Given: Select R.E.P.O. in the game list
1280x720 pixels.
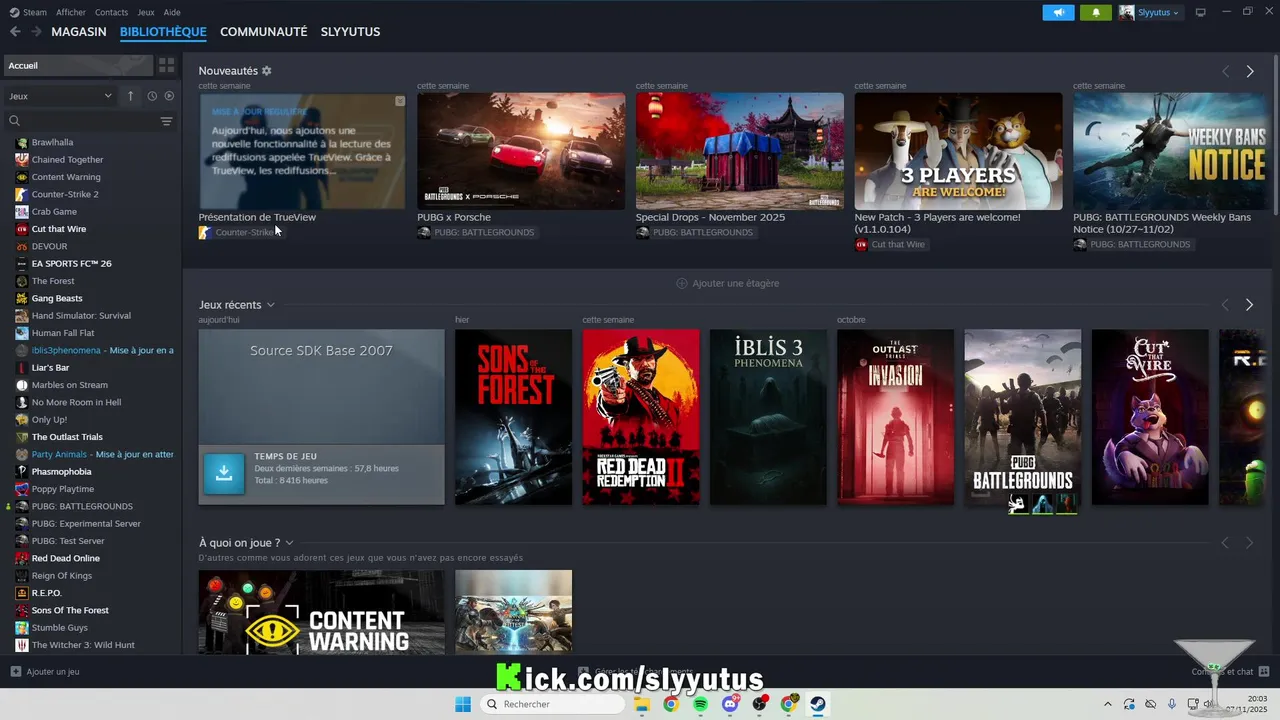Looking at the screenshot, I should tap(46, 593).
